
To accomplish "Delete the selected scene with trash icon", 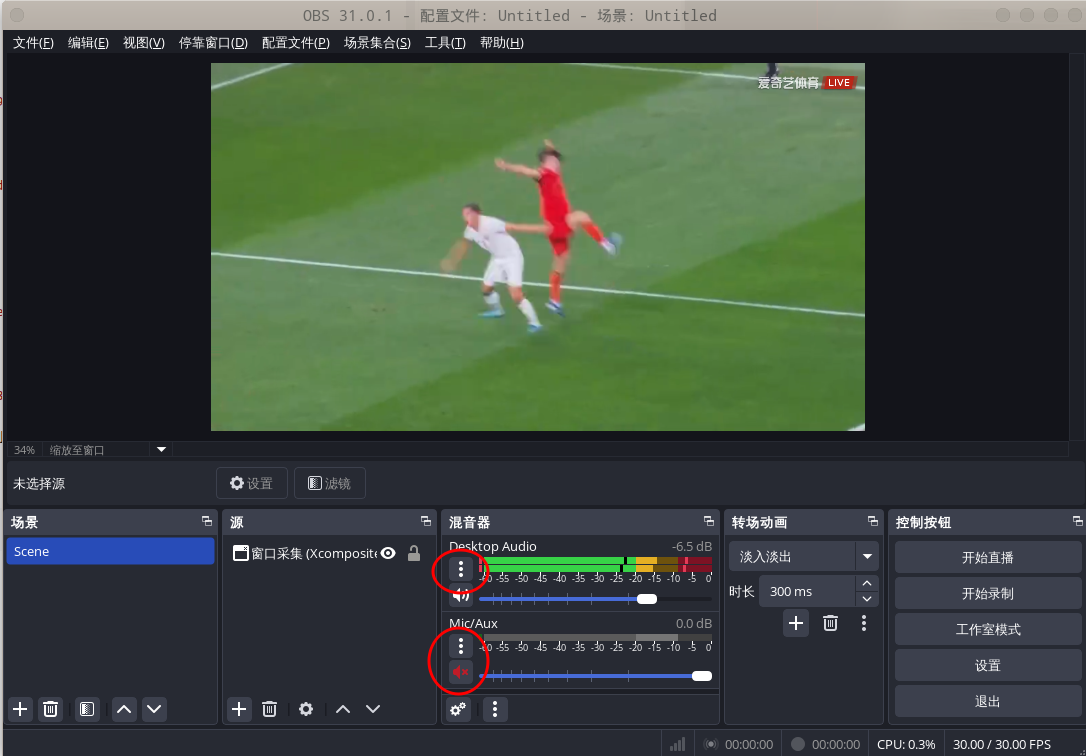I will click(51, 709).
